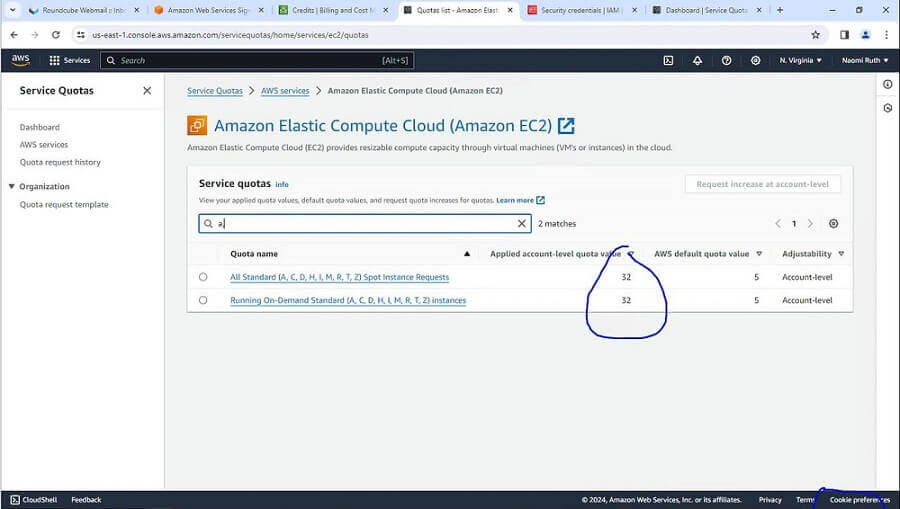This screenshot has height=509, width=900.
Task: Open Running On-Demand Standard instances quota
Action: point(348,300)
